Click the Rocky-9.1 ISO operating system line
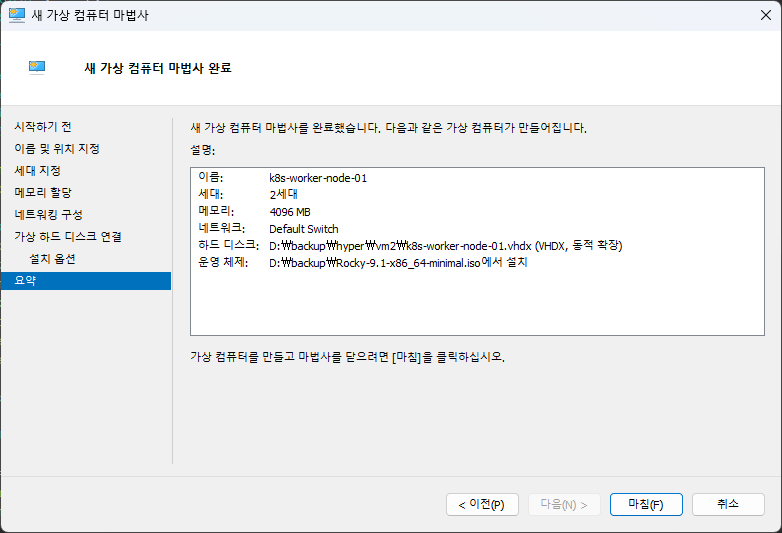 (x=398, y=262)
